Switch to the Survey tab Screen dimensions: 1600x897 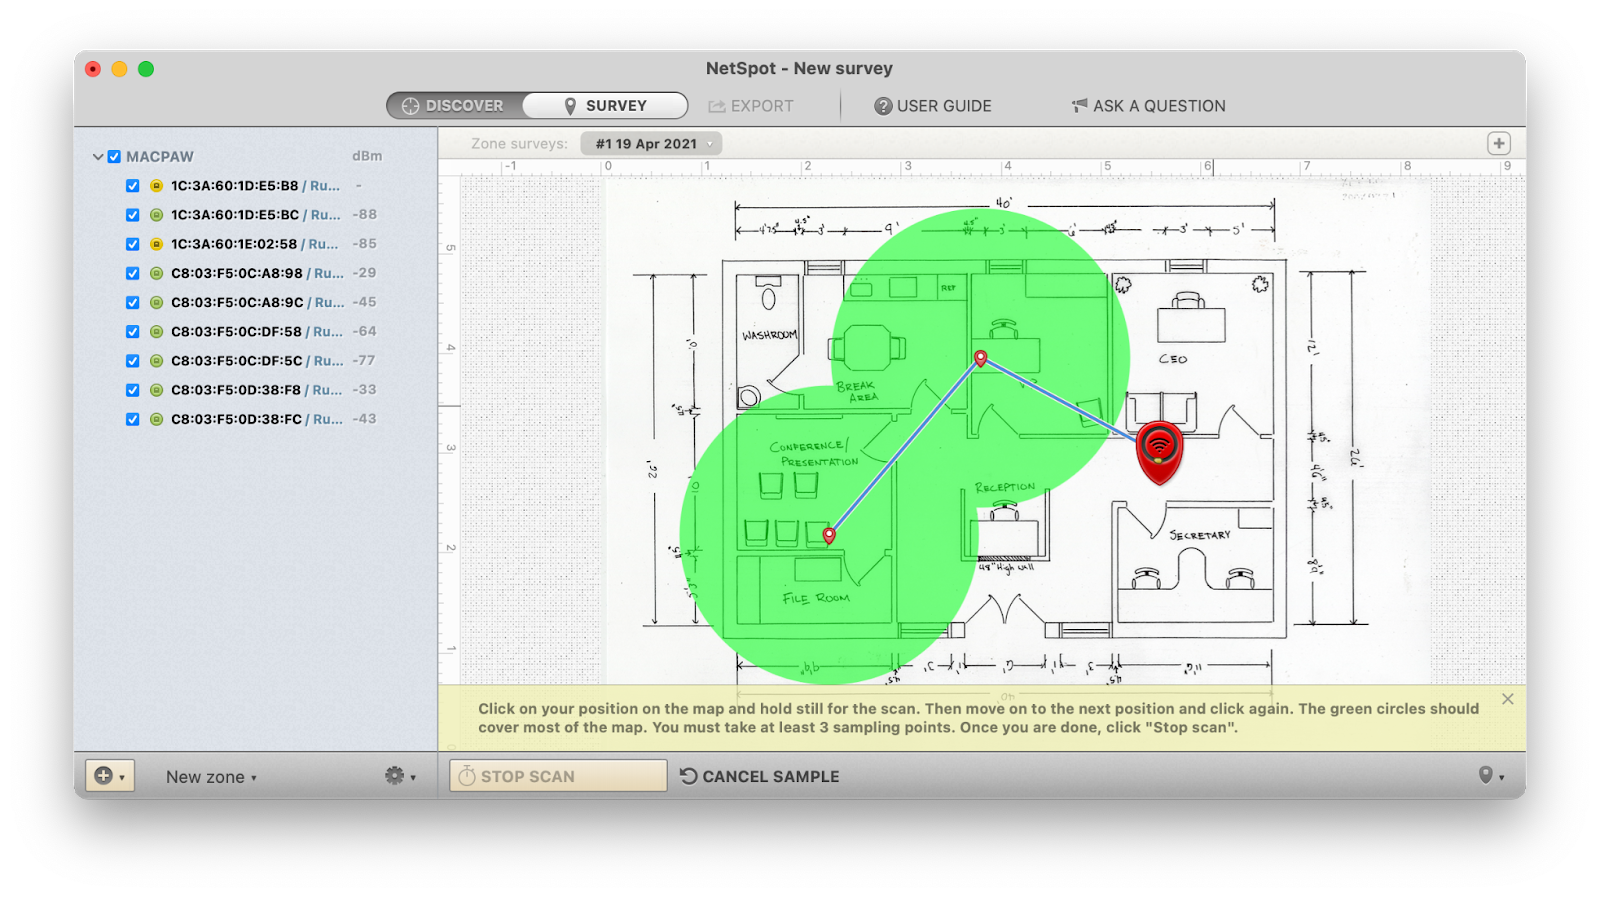coord(605,105)
